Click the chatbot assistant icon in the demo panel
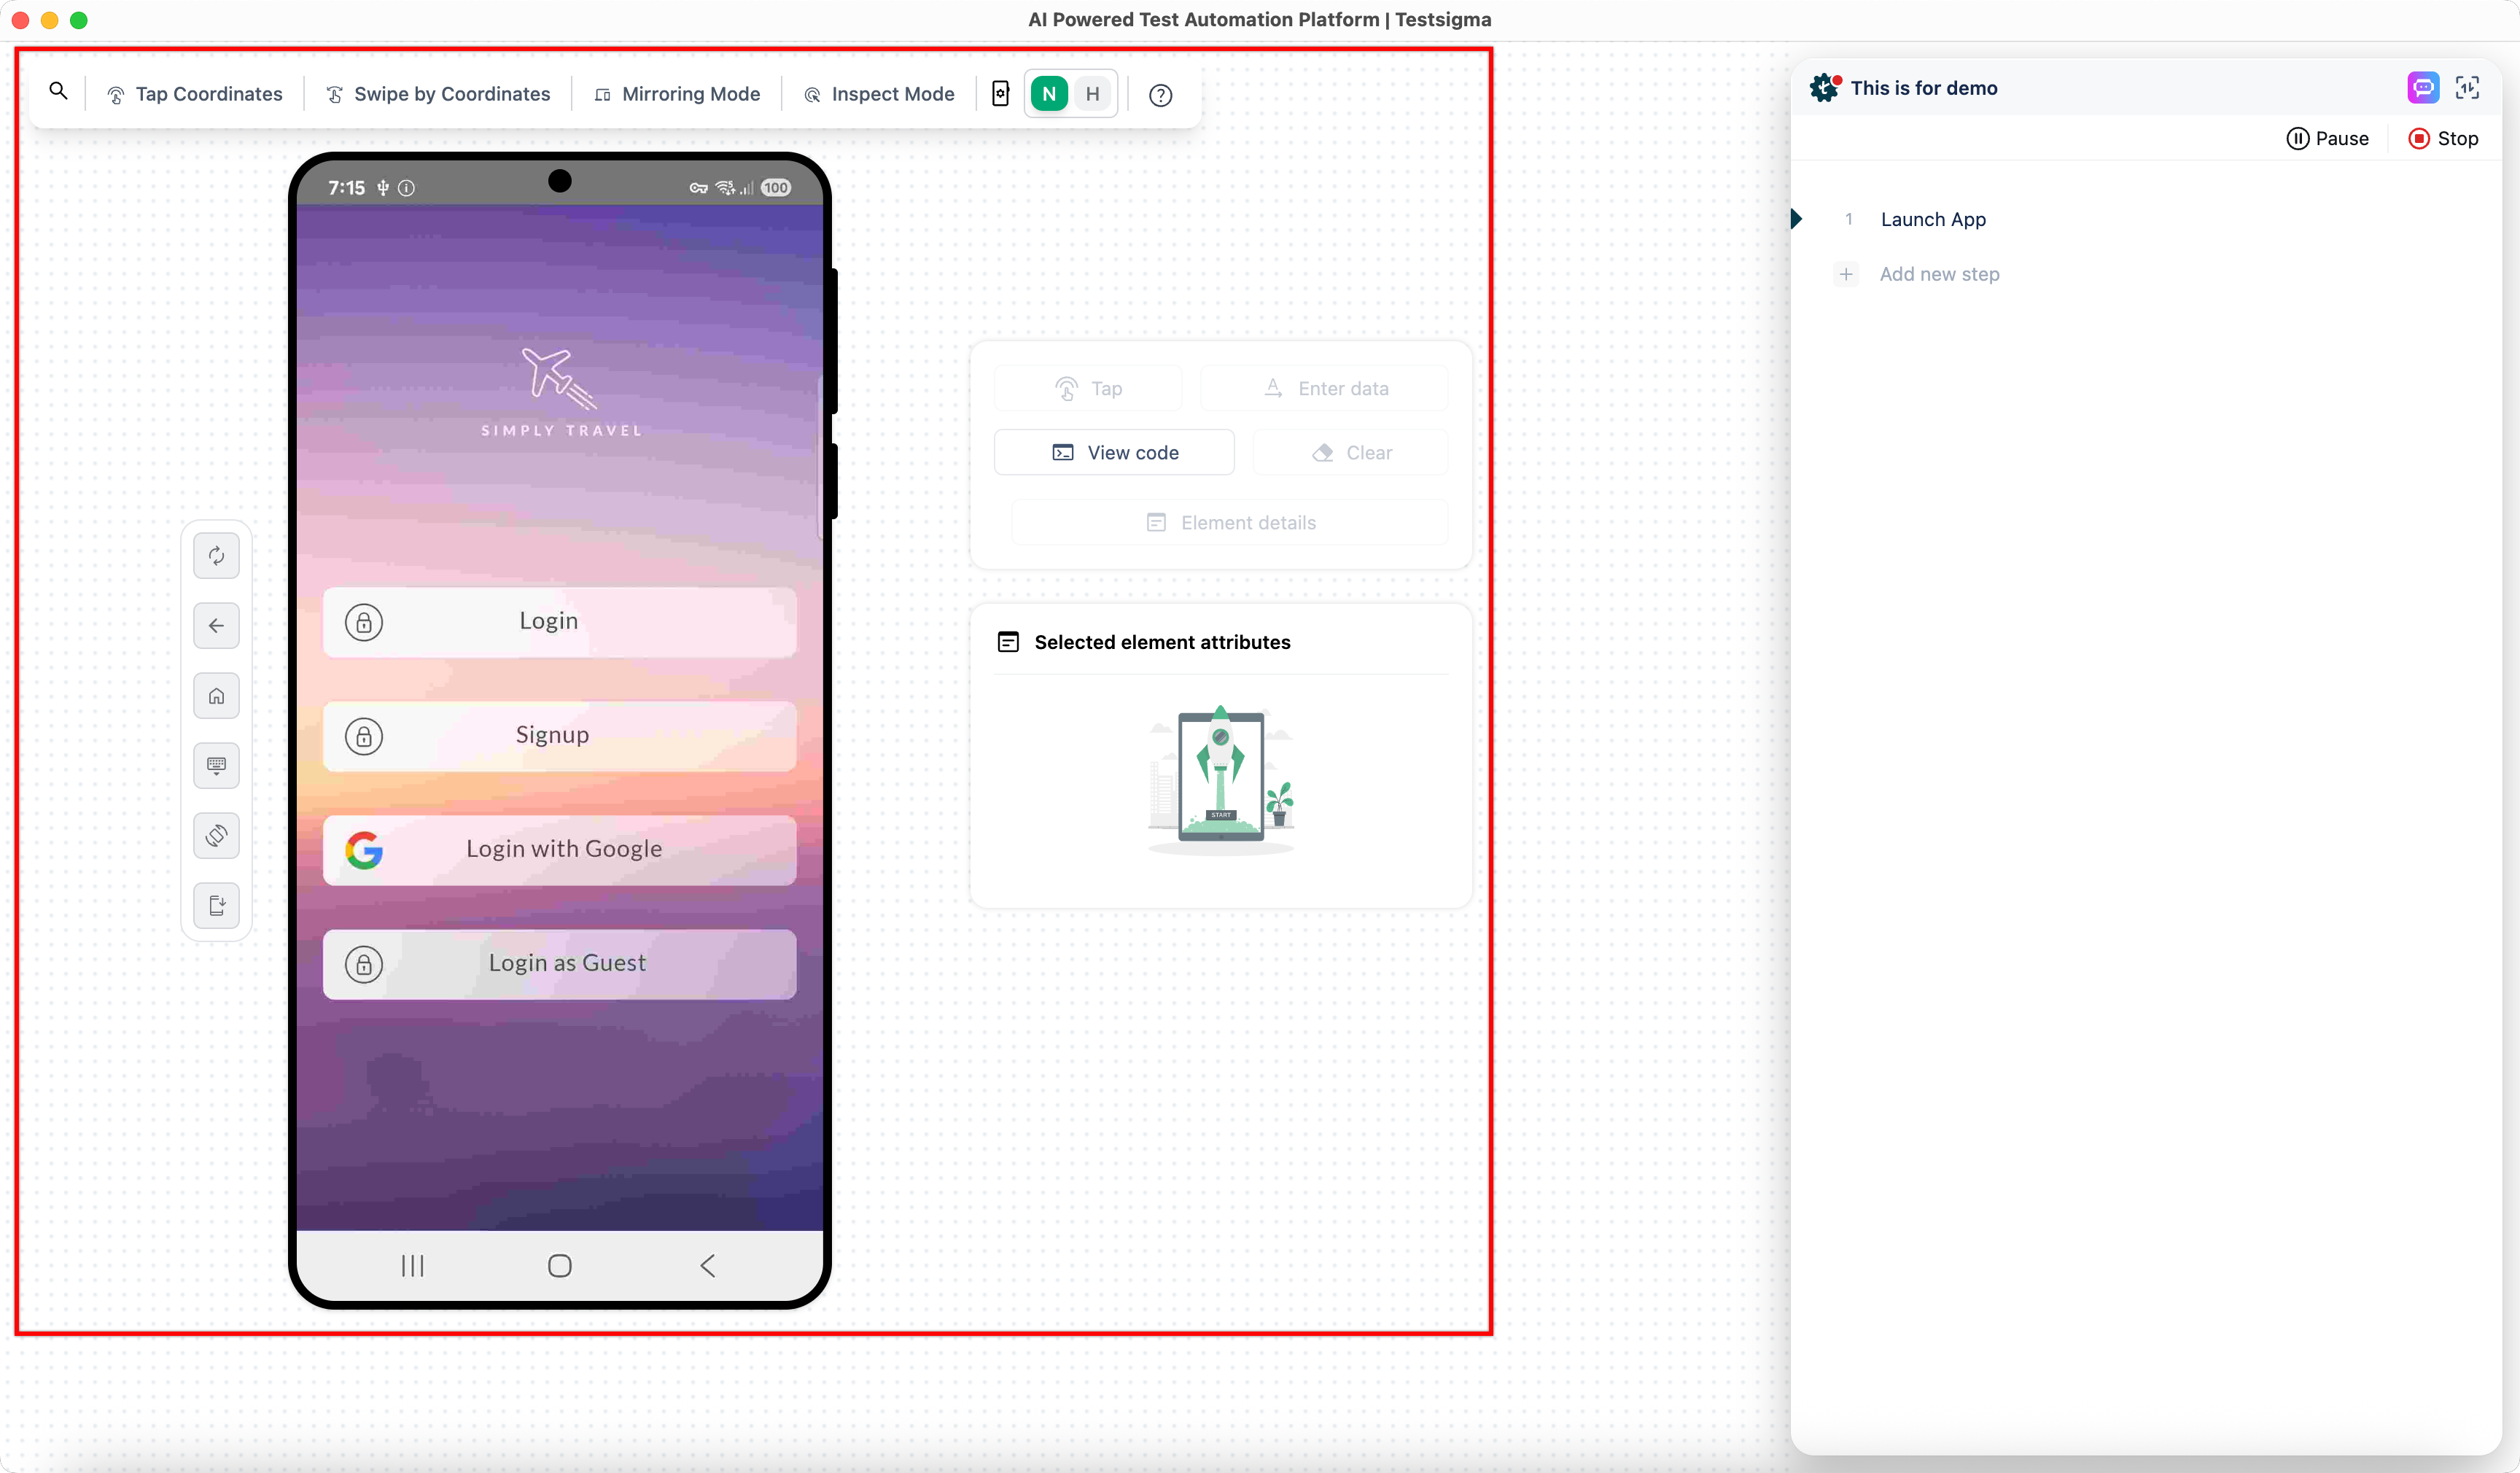 [x=2423, y=88]
